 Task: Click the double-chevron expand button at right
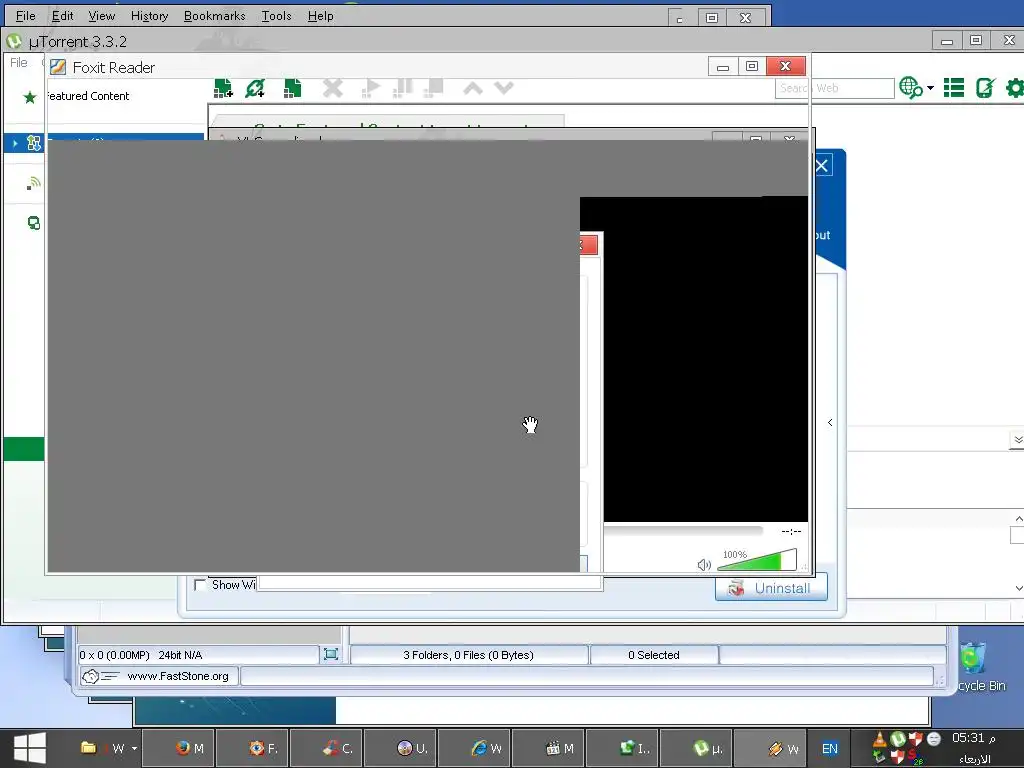tap(1017, 440)
